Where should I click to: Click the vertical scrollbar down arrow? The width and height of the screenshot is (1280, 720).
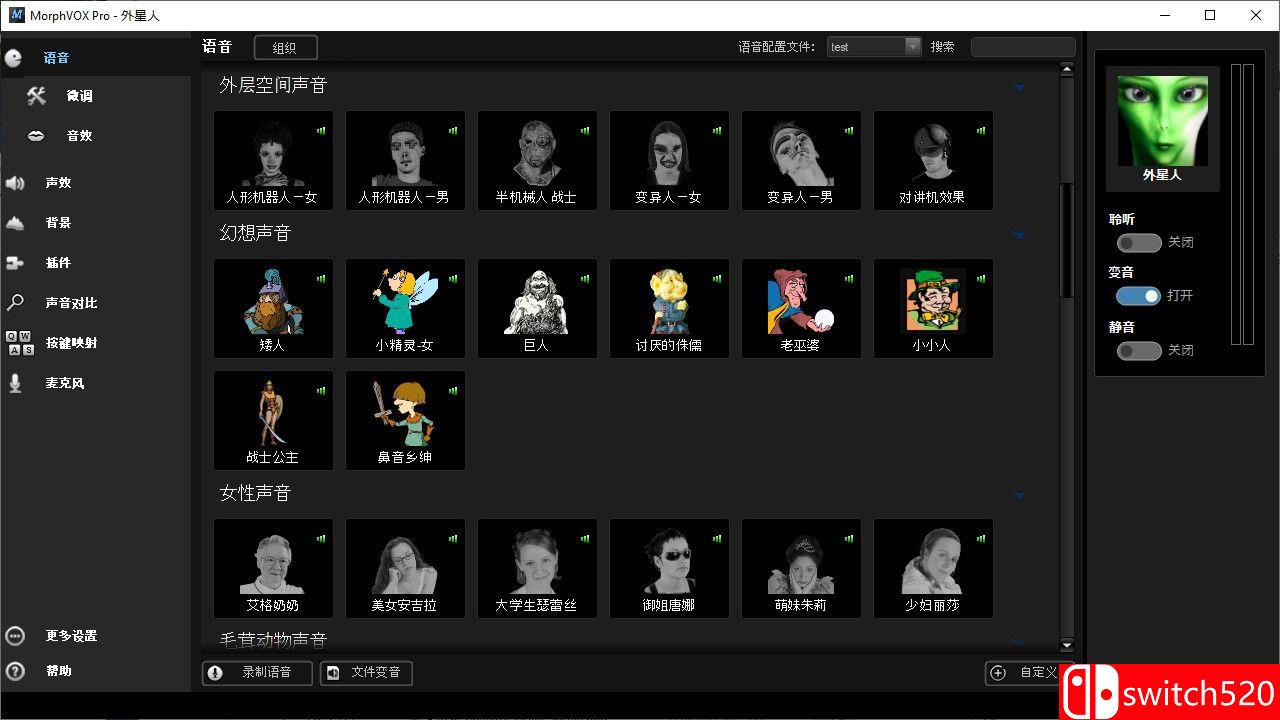[1066, 645]
